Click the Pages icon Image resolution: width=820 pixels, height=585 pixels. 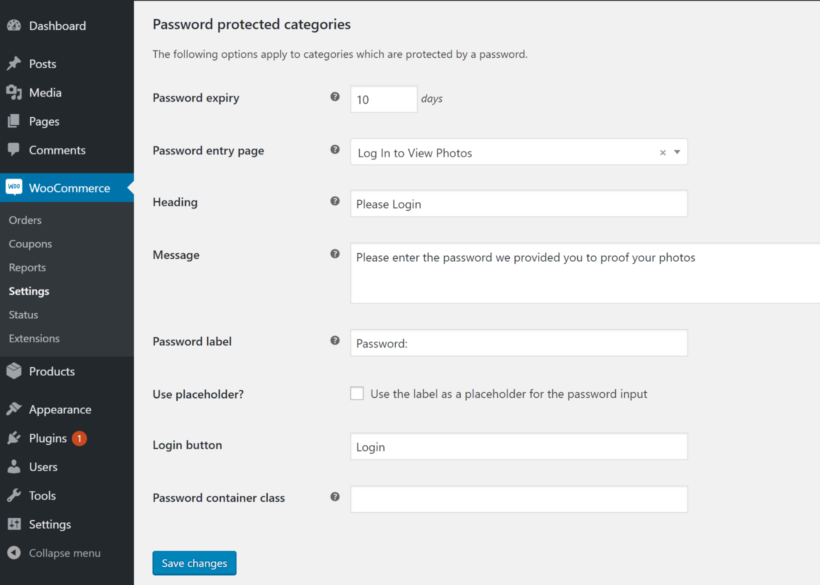click(14, 121)
